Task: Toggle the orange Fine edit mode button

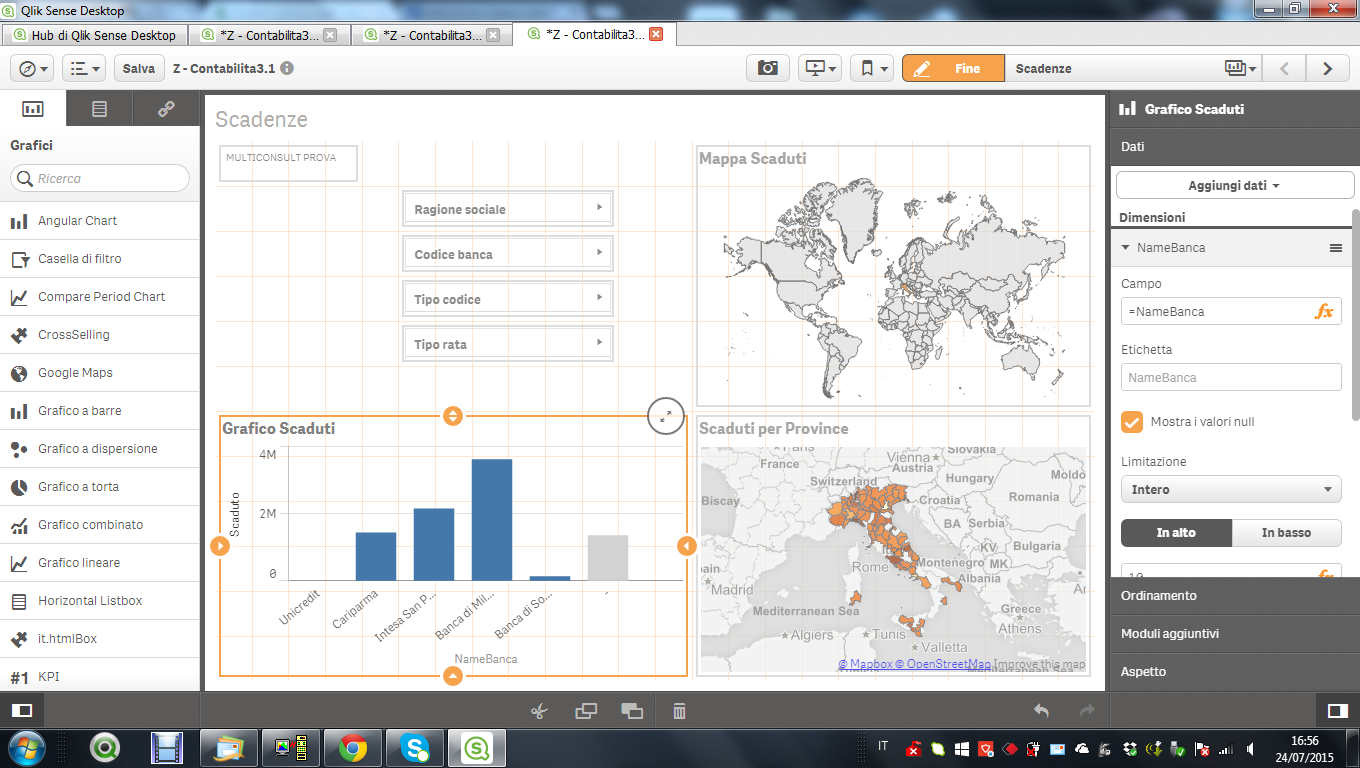Action: pos(953,68)
